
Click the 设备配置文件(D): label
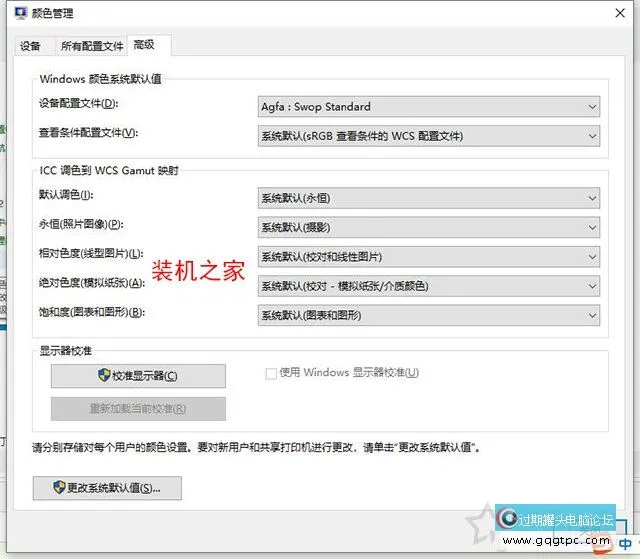pos(78,104)
